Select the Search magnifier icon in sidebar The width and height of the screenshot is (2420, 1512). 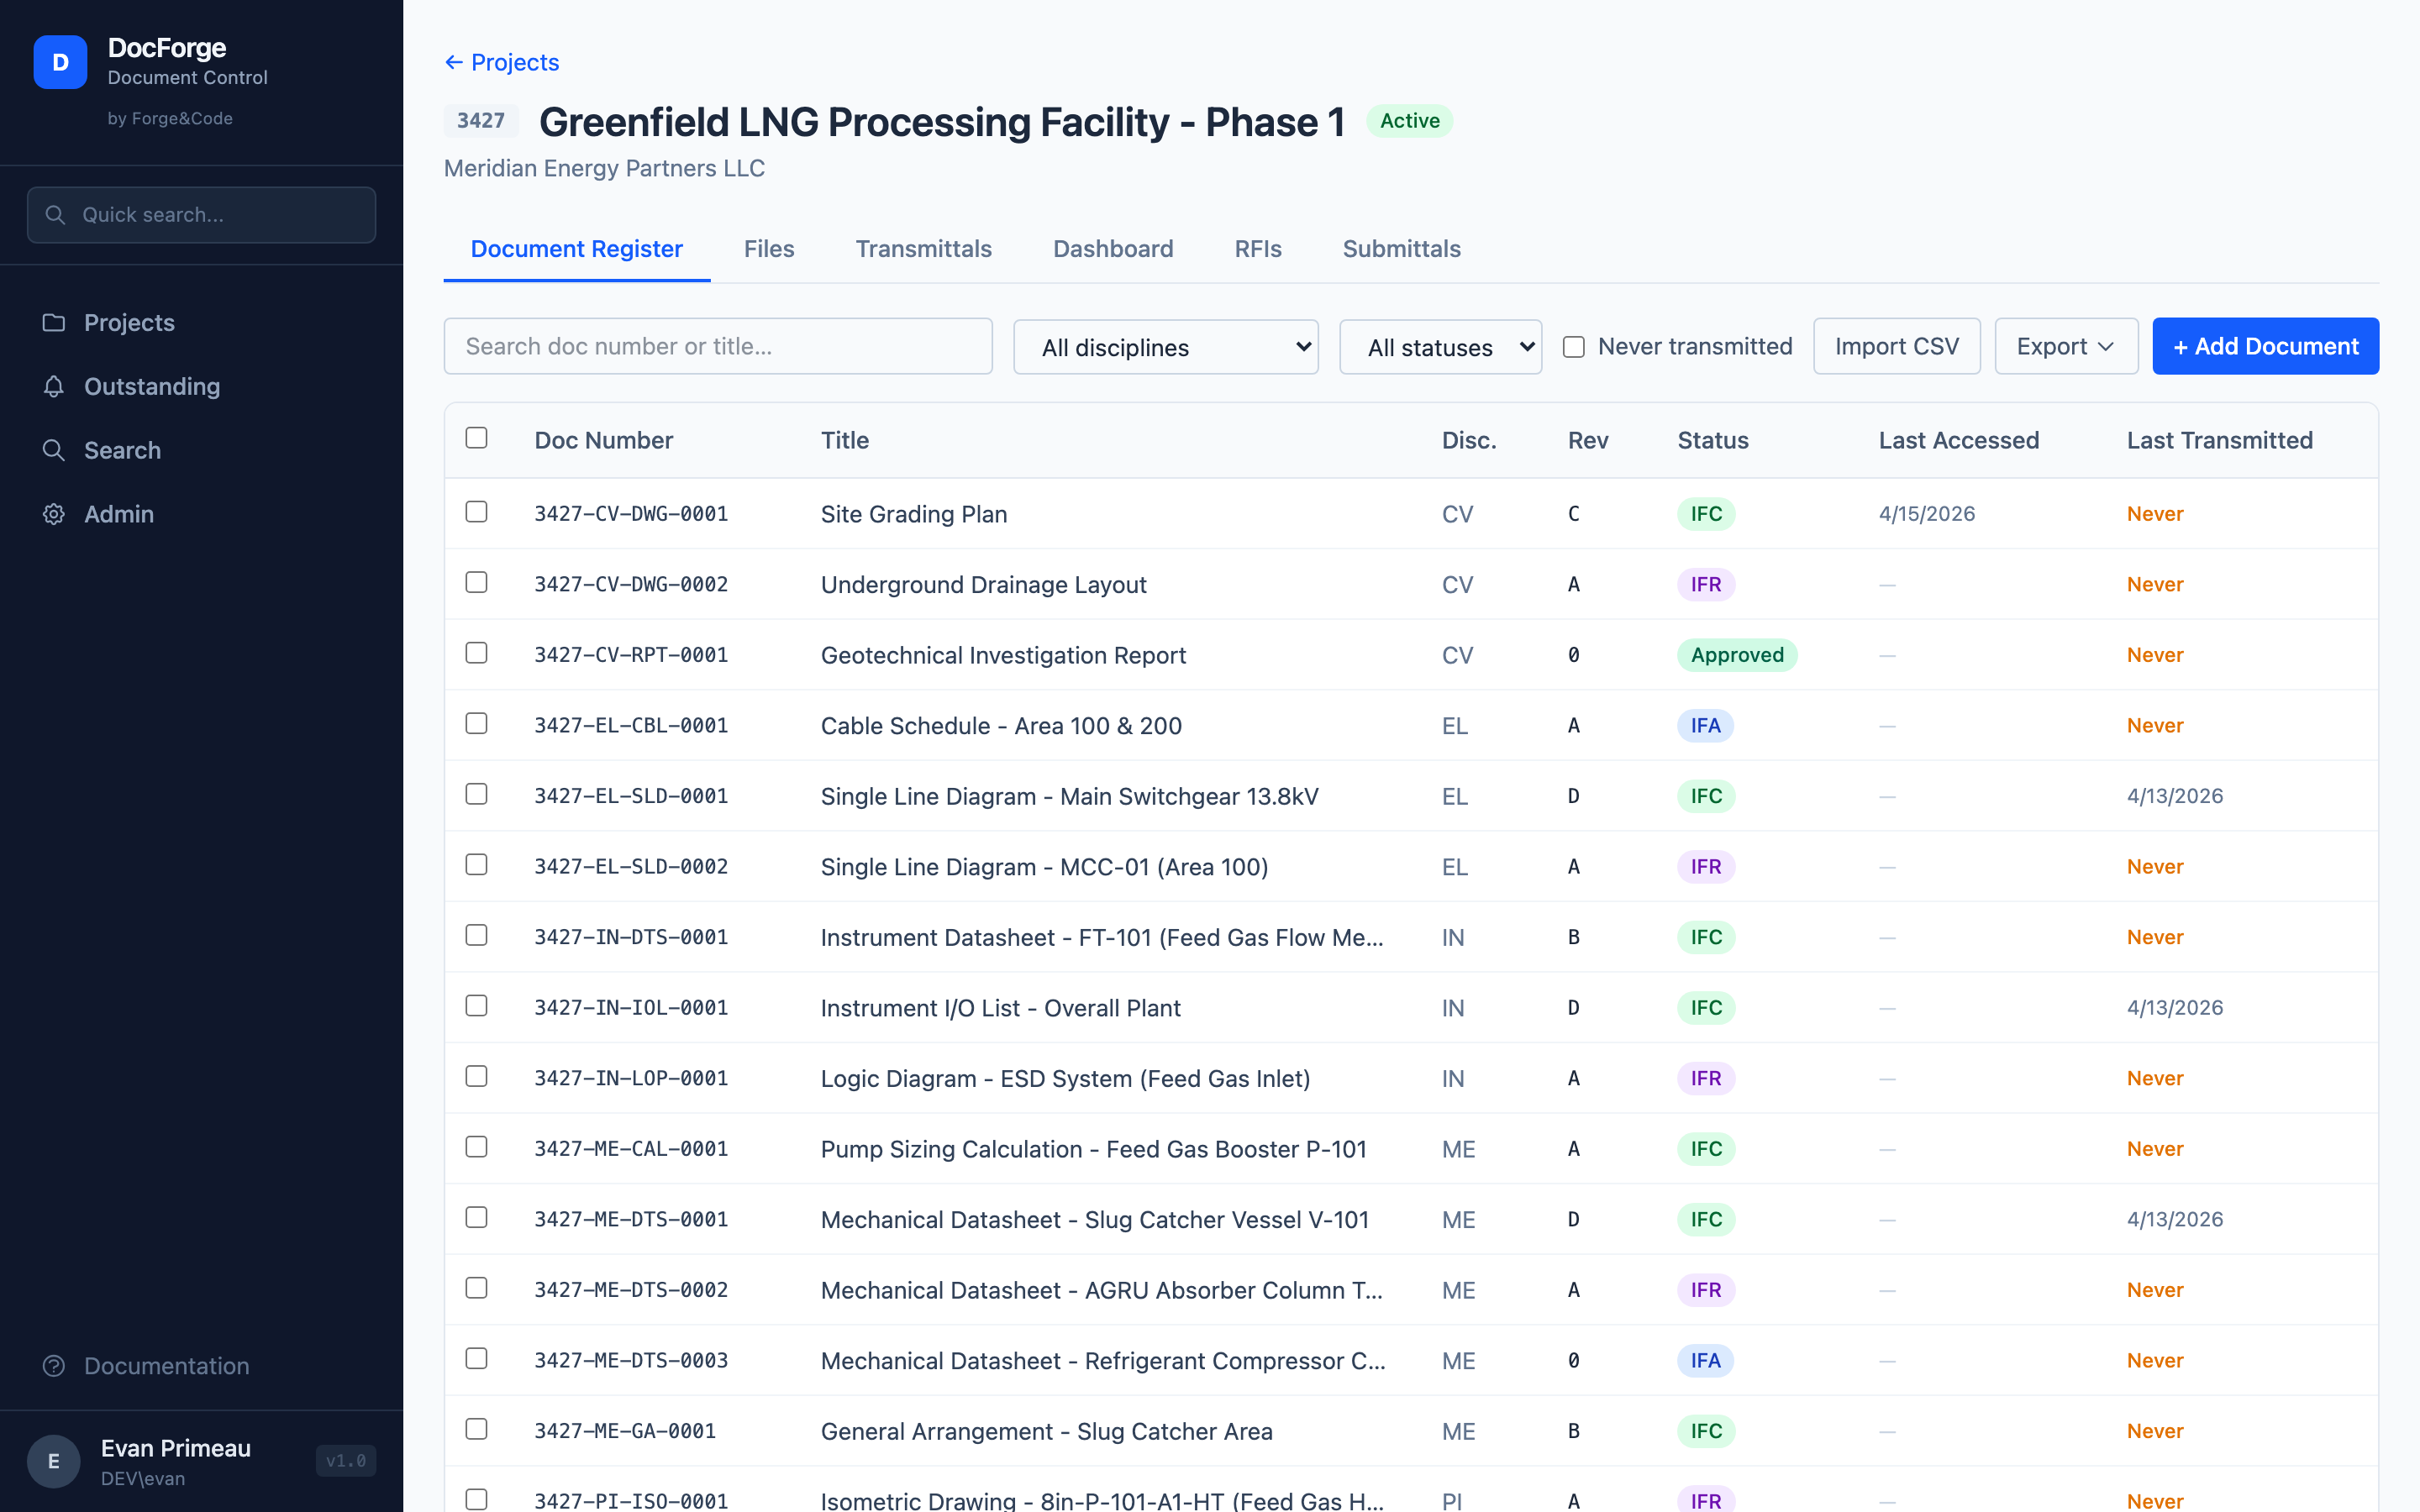tap(54, 450)
